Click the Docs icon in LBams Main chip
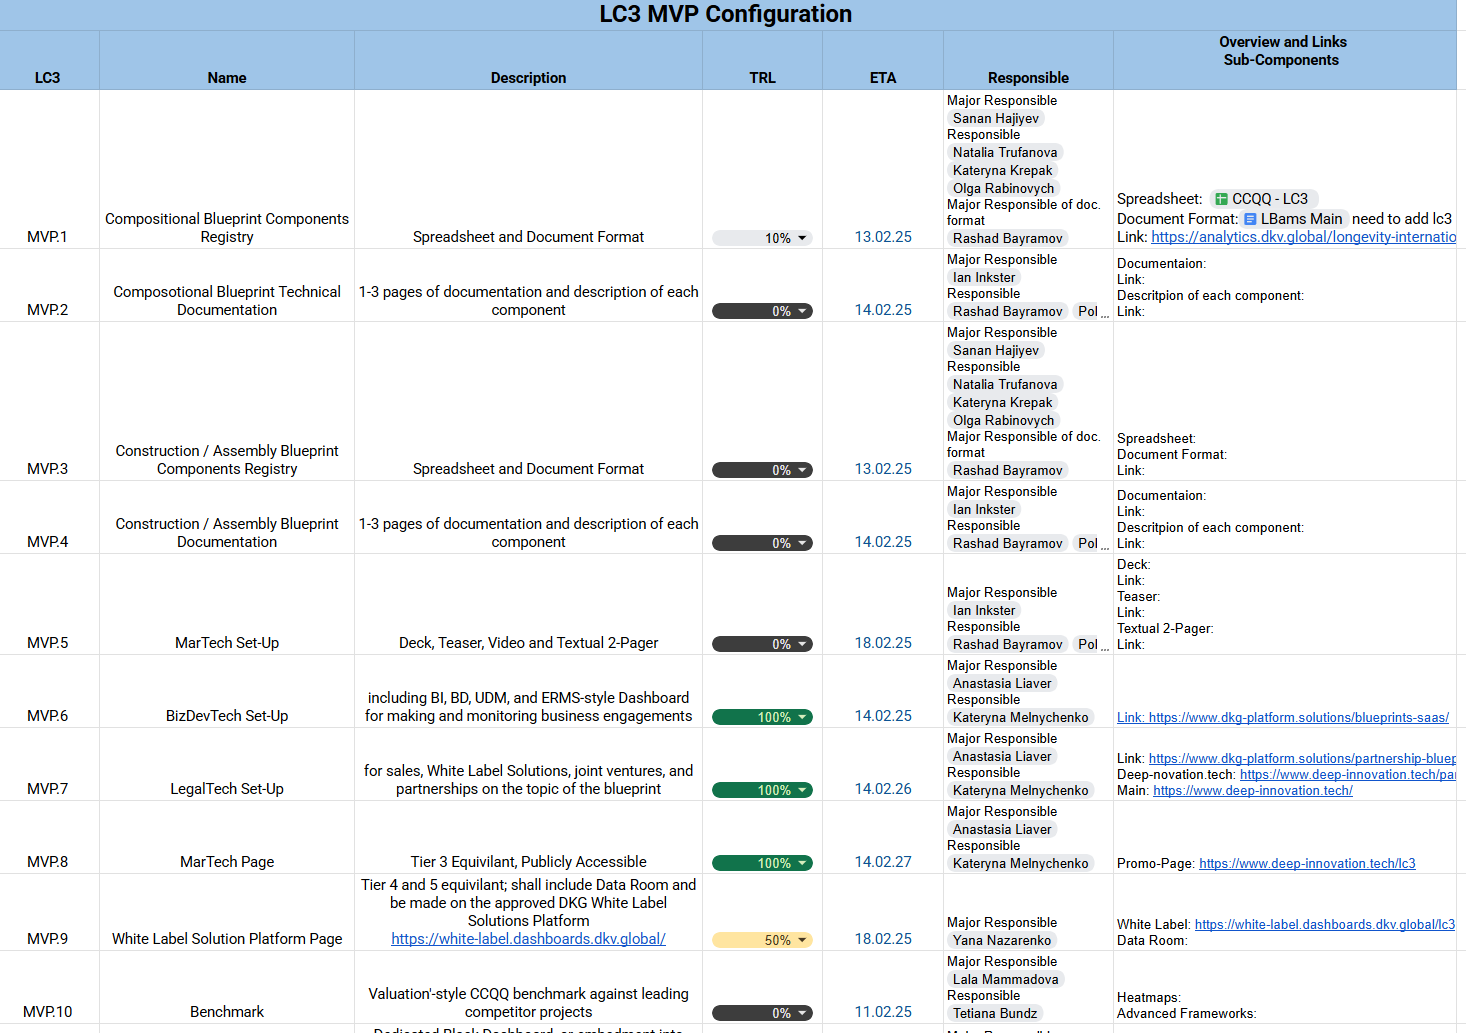Screen dimensions: 1466x1033 pyautogui.click(x=1250, y=219)
